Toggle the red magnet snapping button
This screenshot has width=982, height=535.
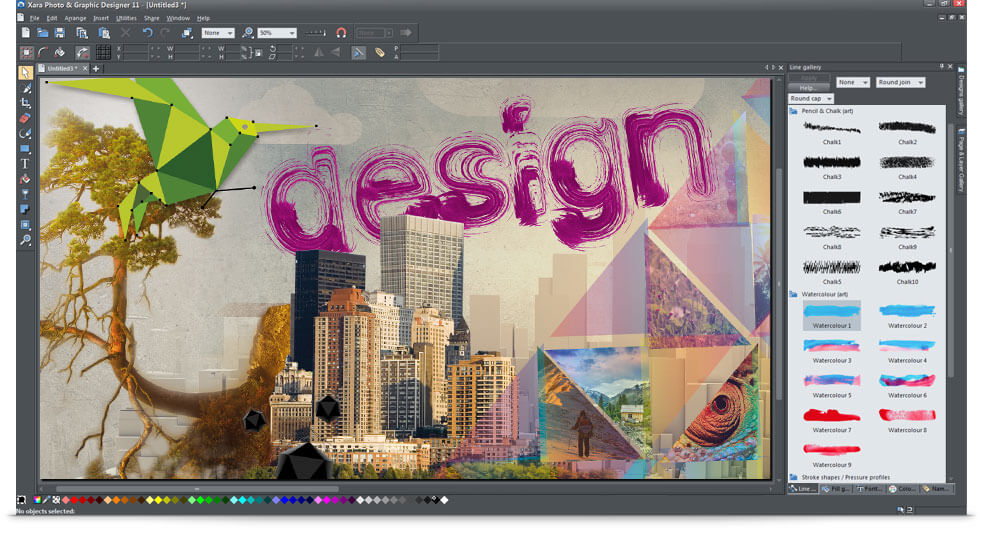pyautogui.click(x=341, y=33)
